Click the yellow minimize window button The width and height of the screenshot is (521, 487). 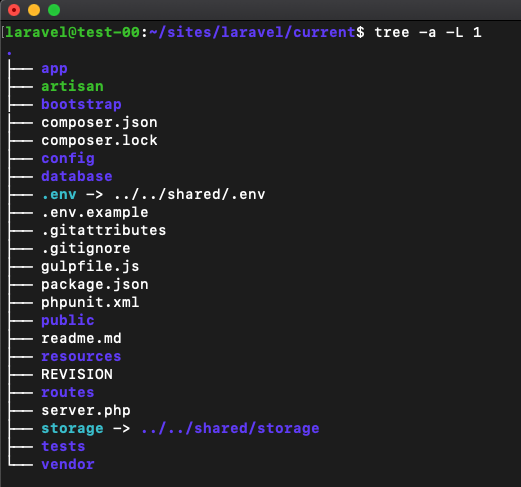(x=34, y=10)
